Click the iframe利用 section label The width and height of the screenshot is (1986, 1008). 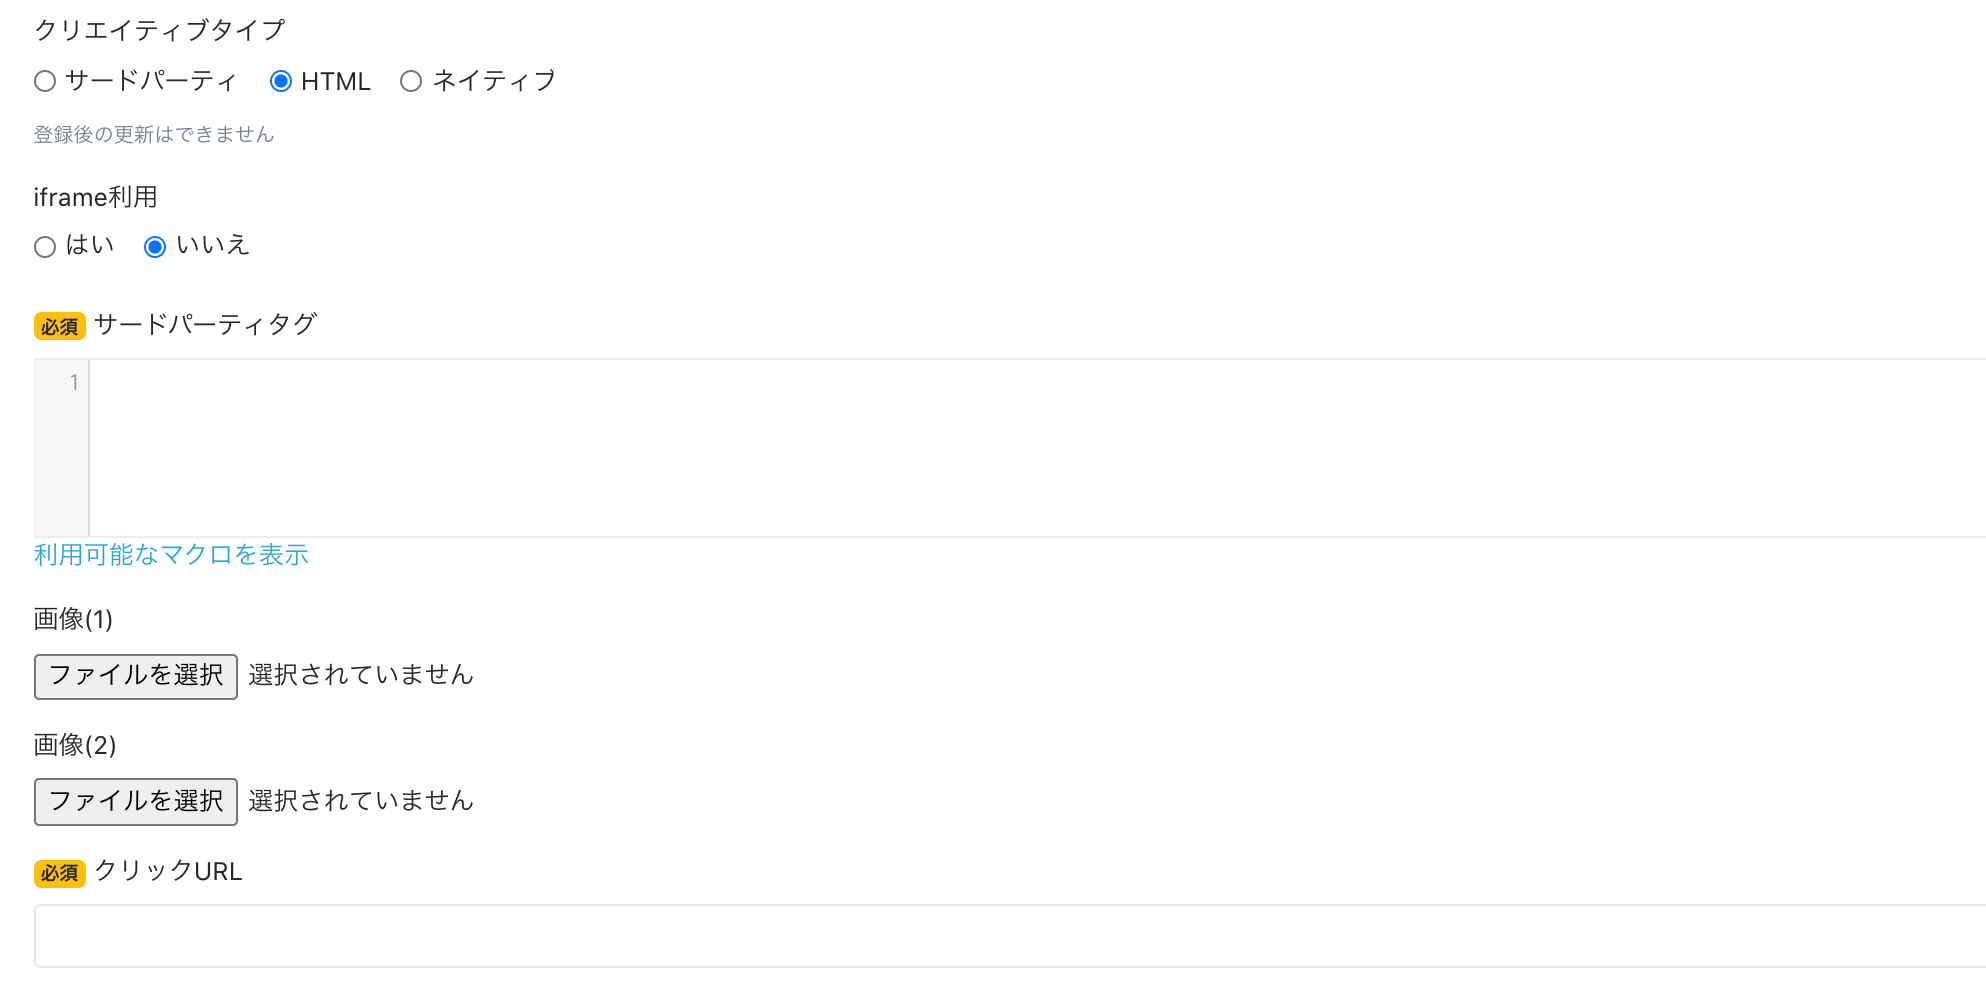[95, 196]
